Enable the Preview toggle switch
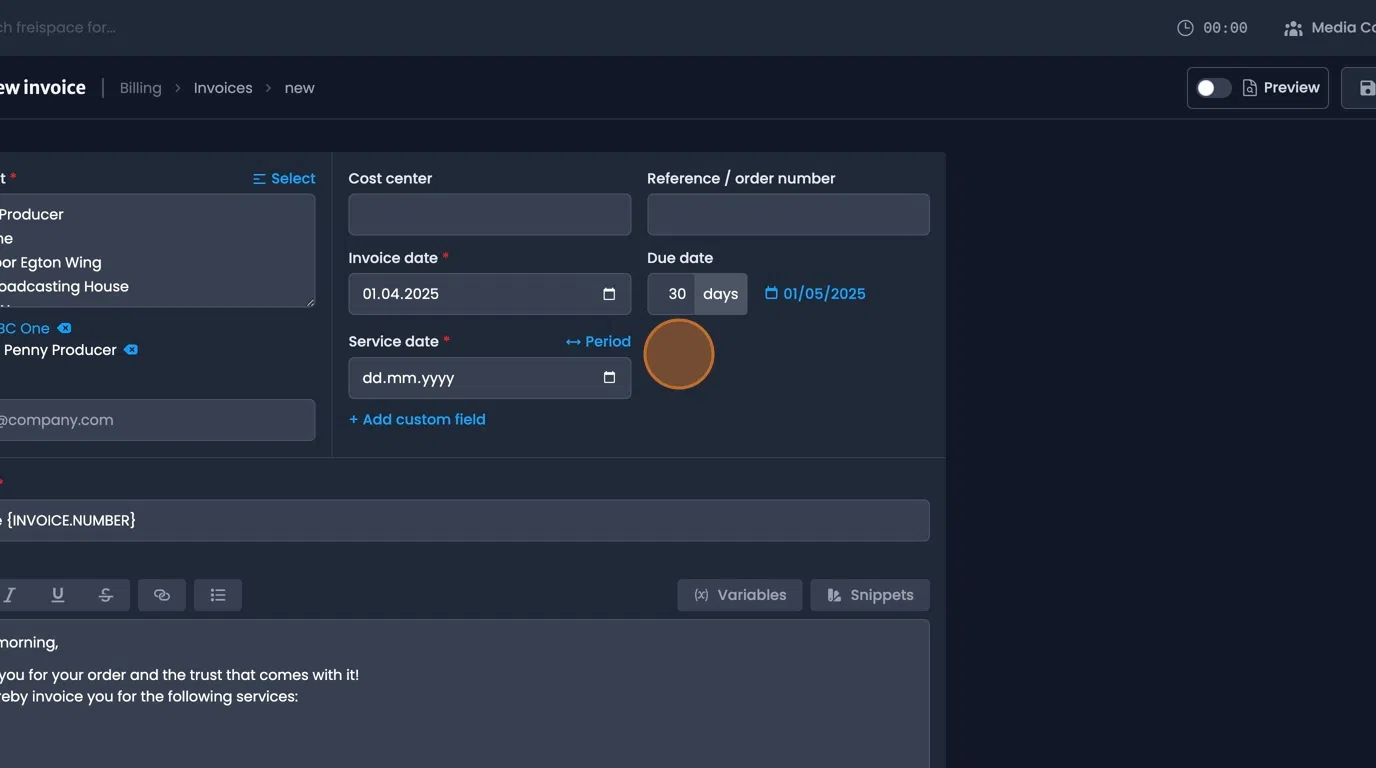This screenshot has height=768, width=1376. 1213,87
